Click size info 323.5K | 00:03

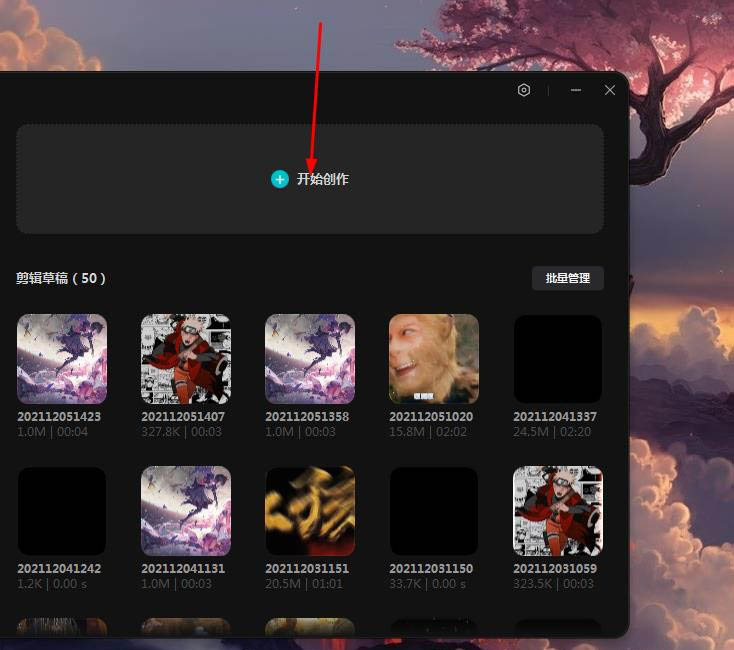coord(553,584)
